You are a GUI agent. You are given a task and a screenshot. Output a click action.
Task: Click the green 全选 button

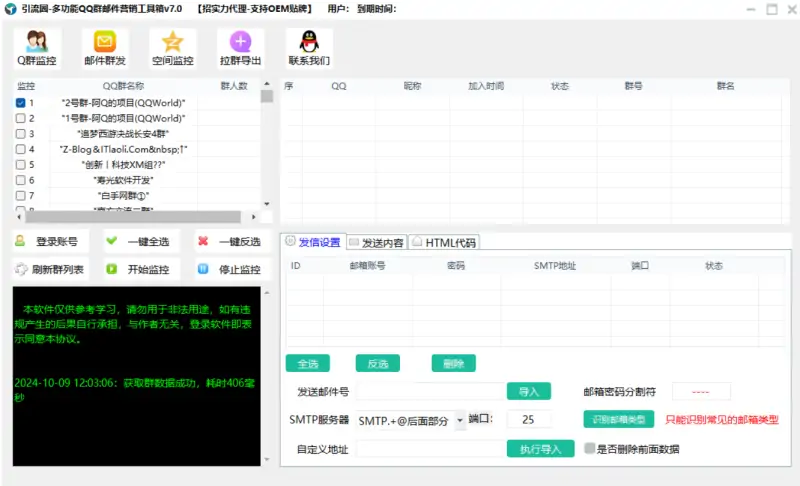click(x=308, y=364)
